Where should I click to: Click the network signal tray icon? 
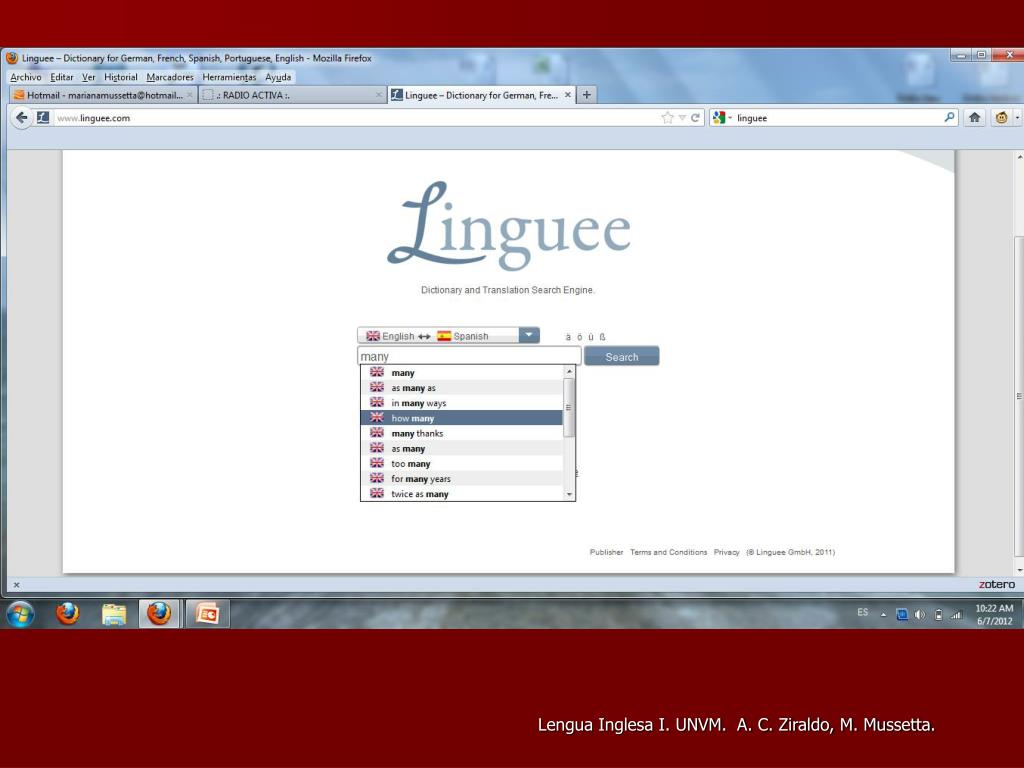[x=956, y=615]
